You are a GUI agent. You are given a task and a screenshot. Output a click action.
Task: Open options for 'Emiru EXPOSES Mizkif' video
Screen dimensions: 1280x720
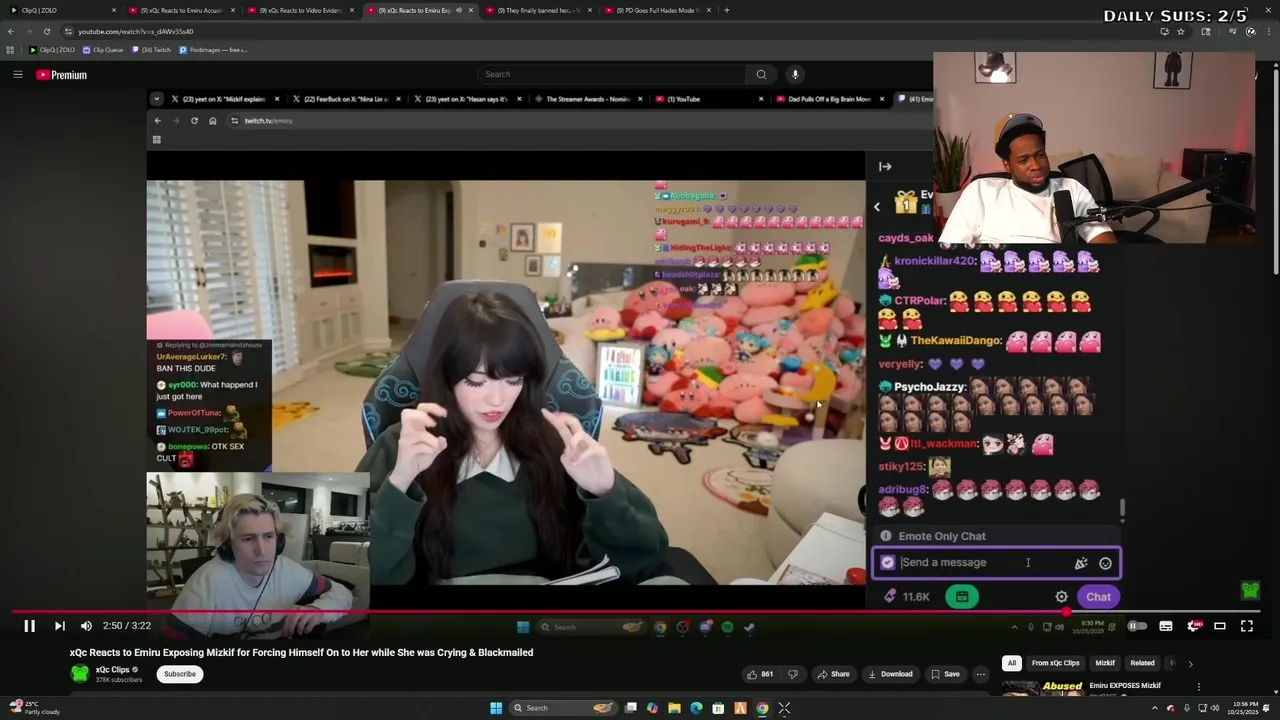coord(1198,687)
